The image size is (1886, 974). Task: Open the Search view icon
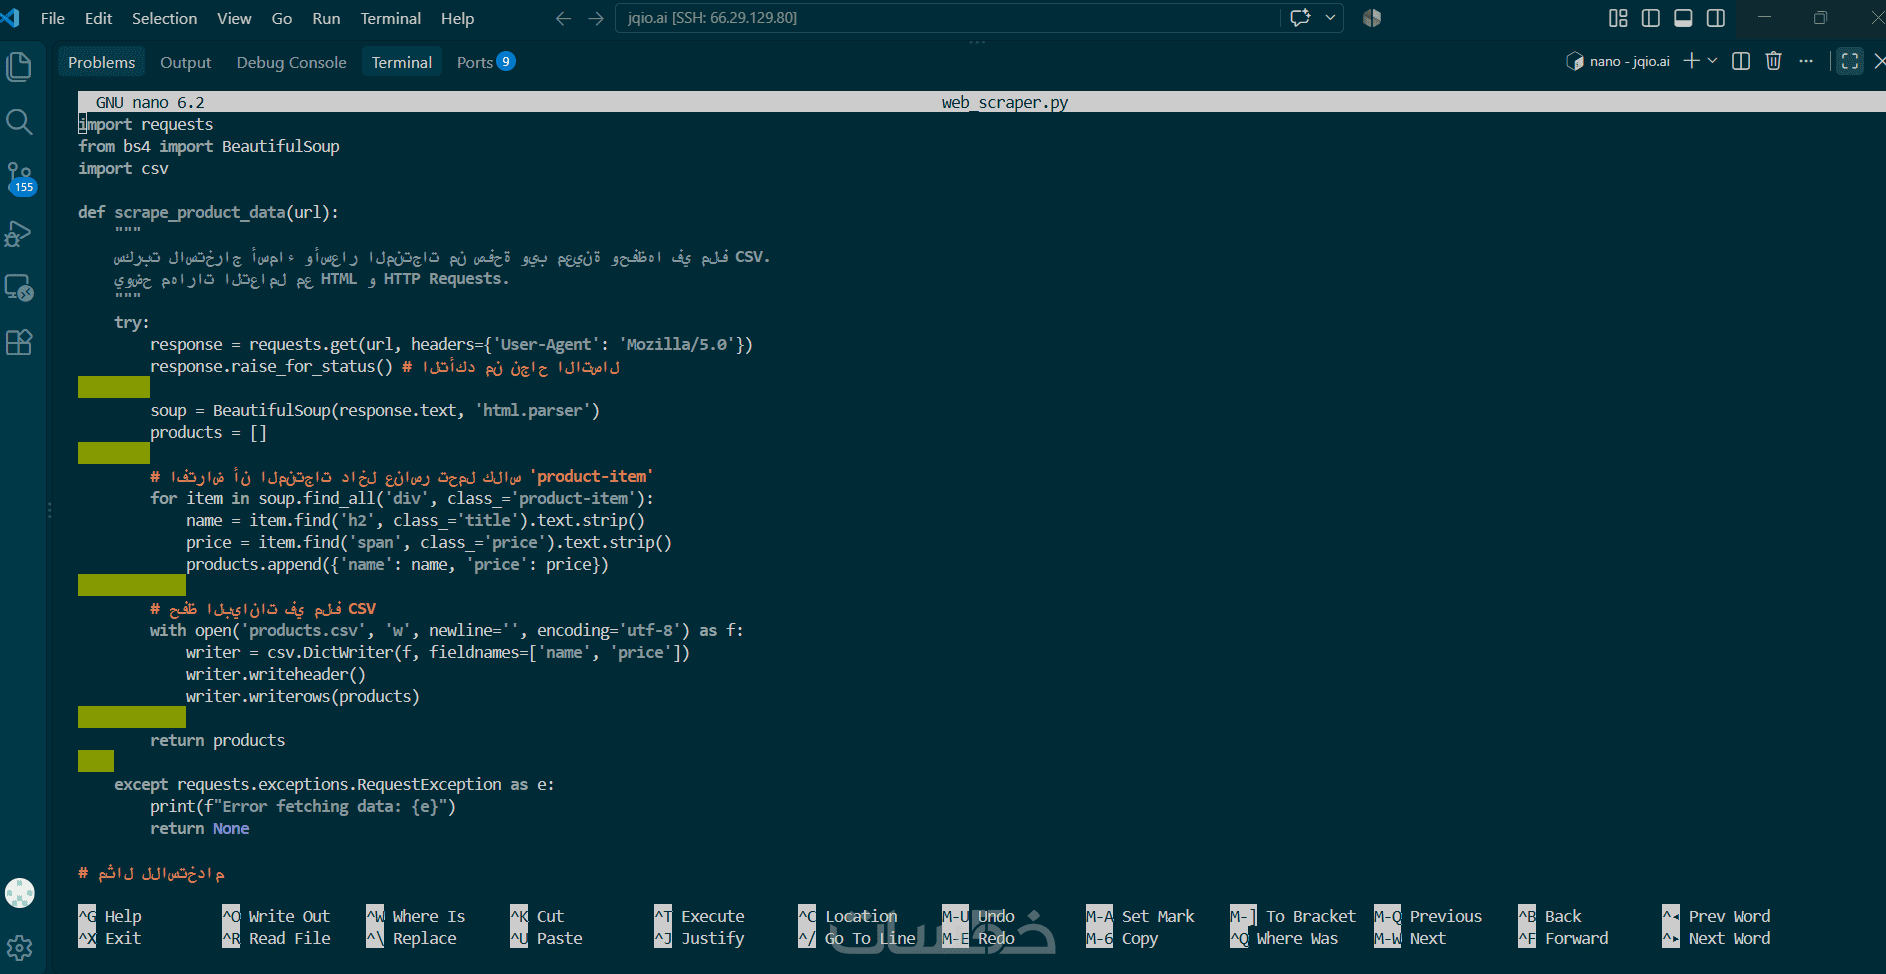19,122
